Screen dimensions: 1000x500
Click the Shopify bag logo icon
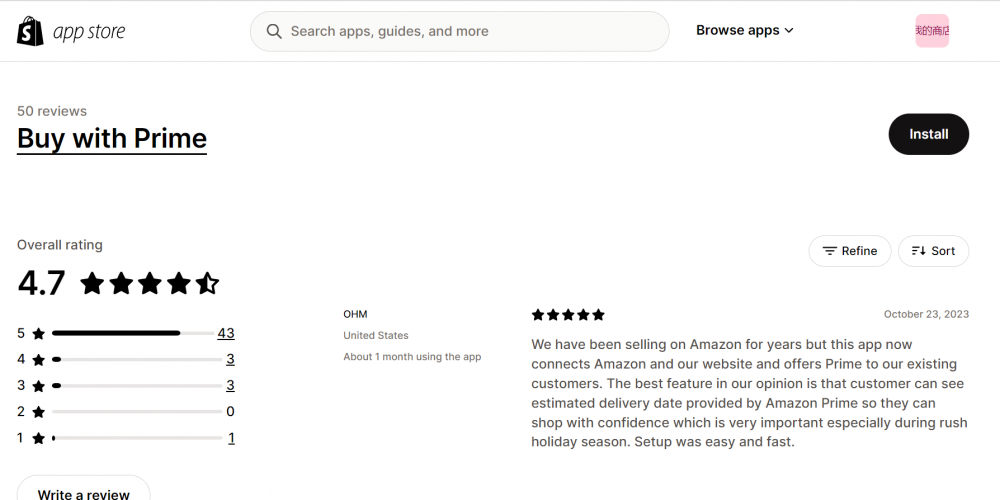point(30,31)
